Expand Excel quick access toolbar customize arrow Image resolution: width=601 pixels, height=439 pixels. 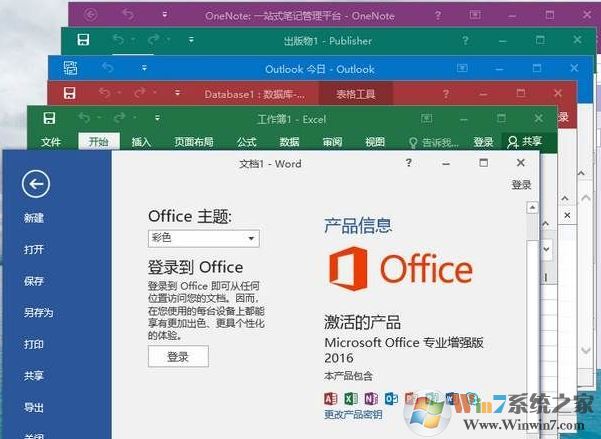pos(158,118)
